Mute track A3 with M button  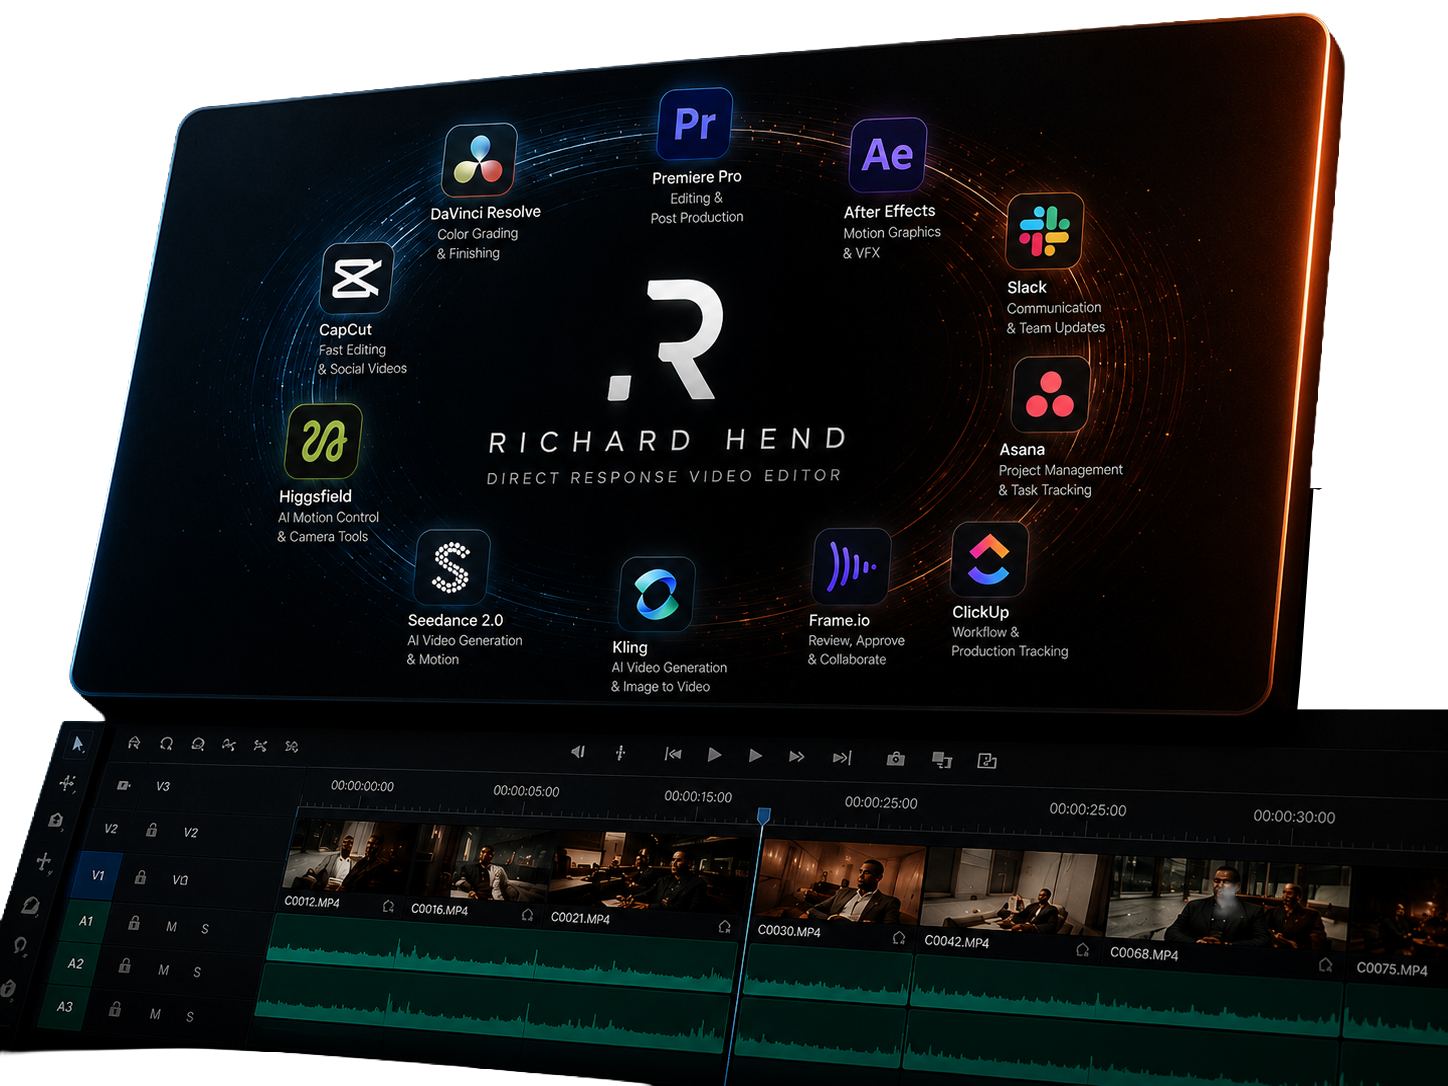pyautogui.click(x=155, y=1014)
